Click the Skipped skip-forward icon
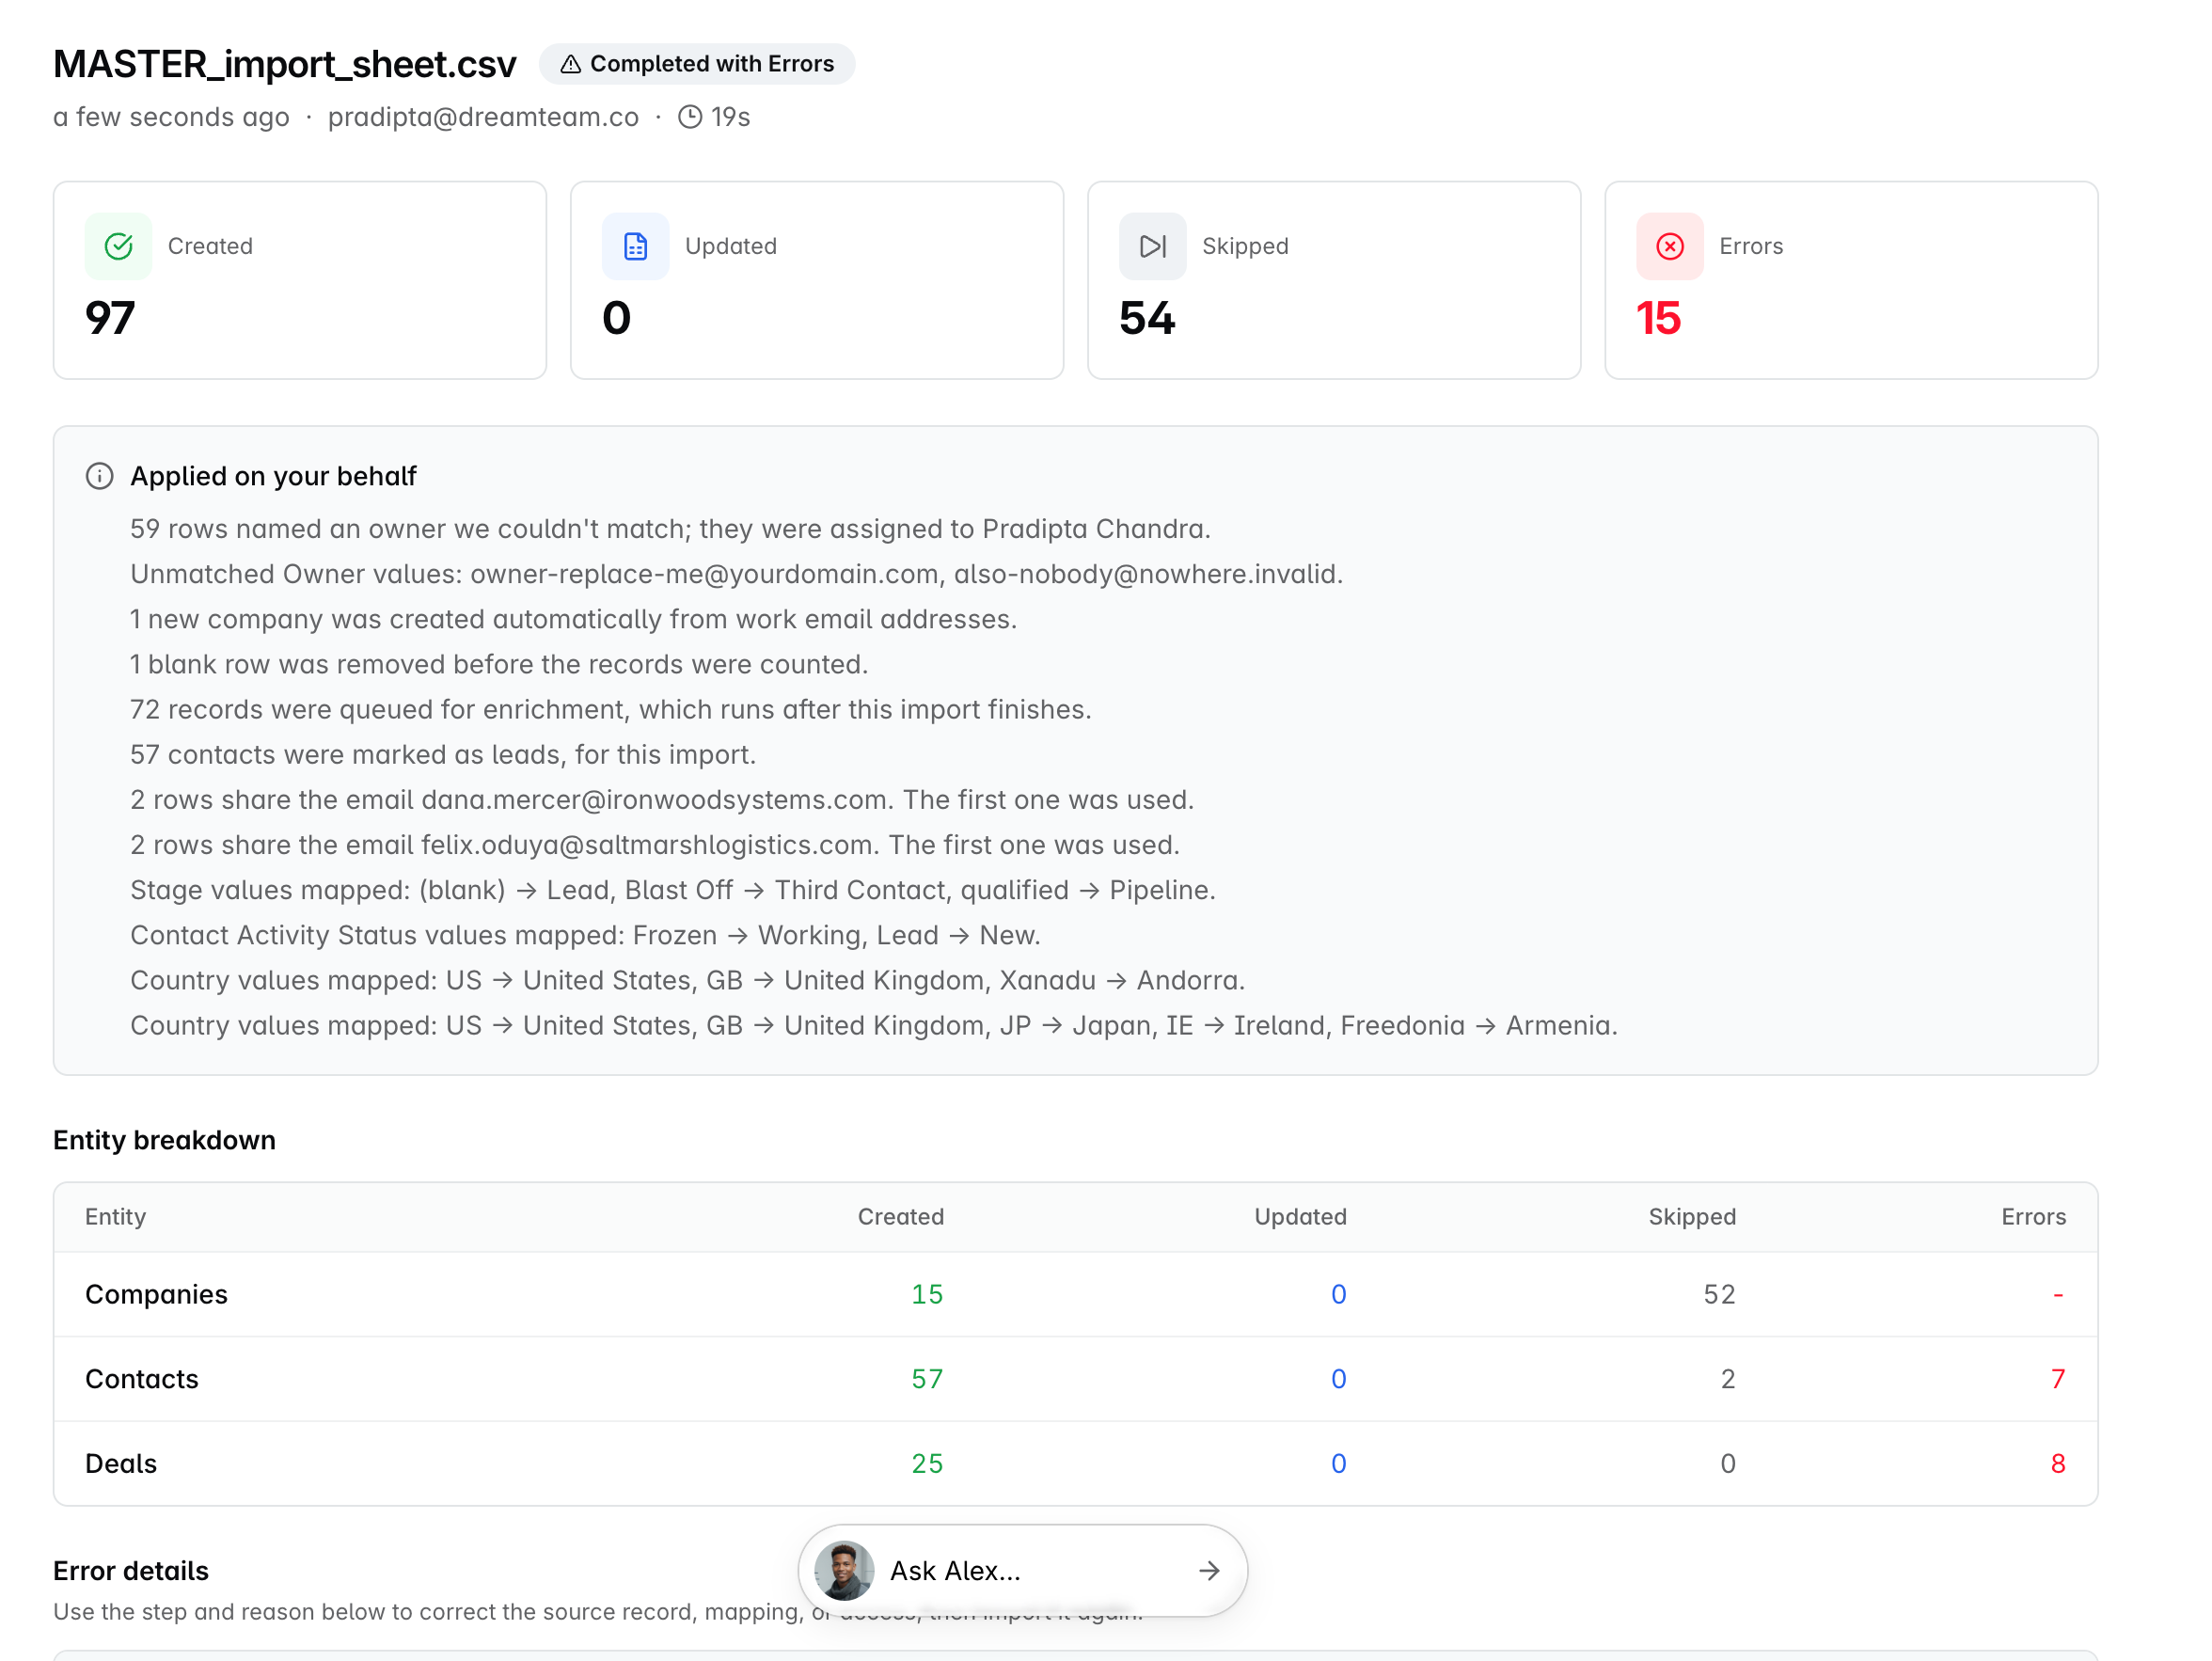The width and height of the screenshot is (2212, 1661). [x=1152, y=246]
